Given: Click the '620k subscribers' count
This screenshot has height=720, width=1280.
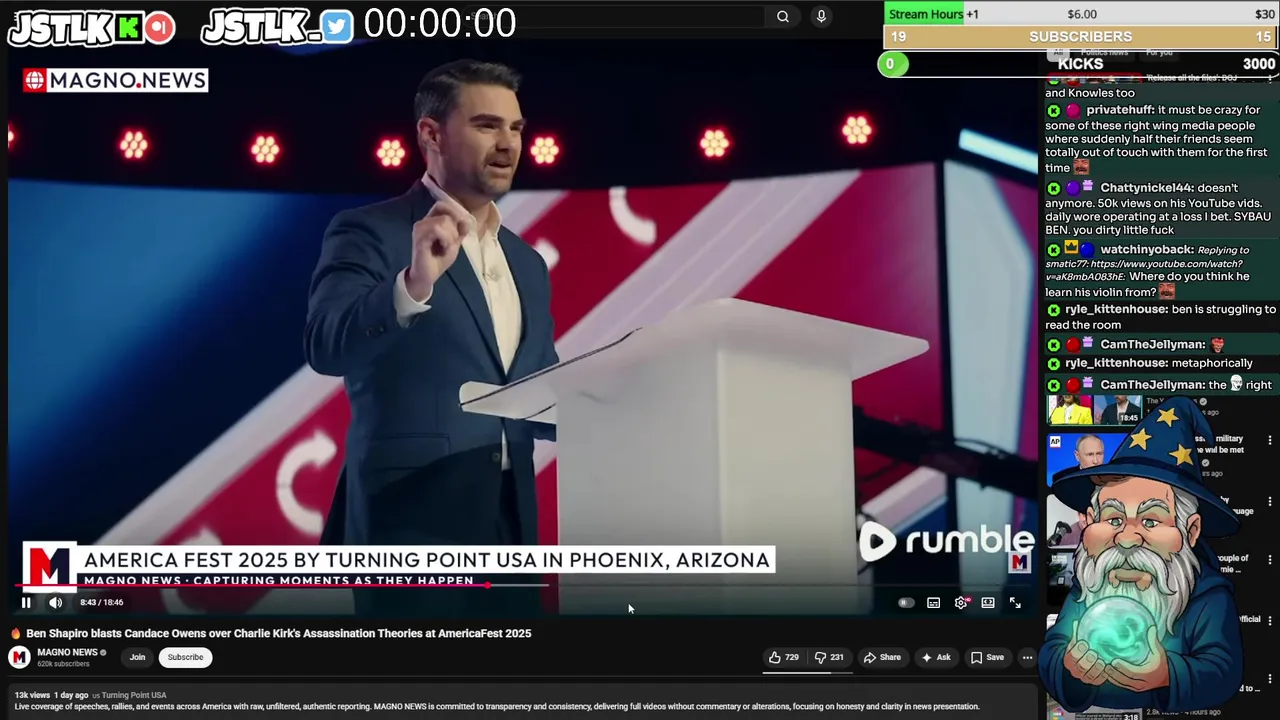Looking at the screenshot, I should point(63,664).
